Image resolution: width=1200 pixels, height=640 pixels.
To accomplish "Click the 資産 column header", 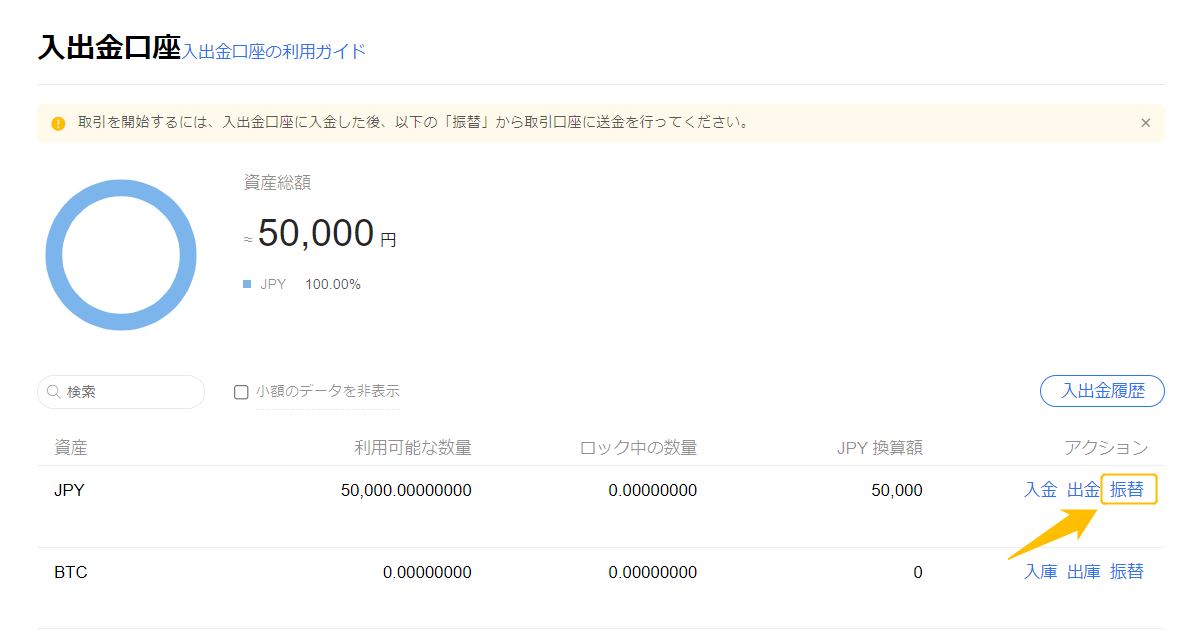I will pyautogui.click(x=71, y=447).
